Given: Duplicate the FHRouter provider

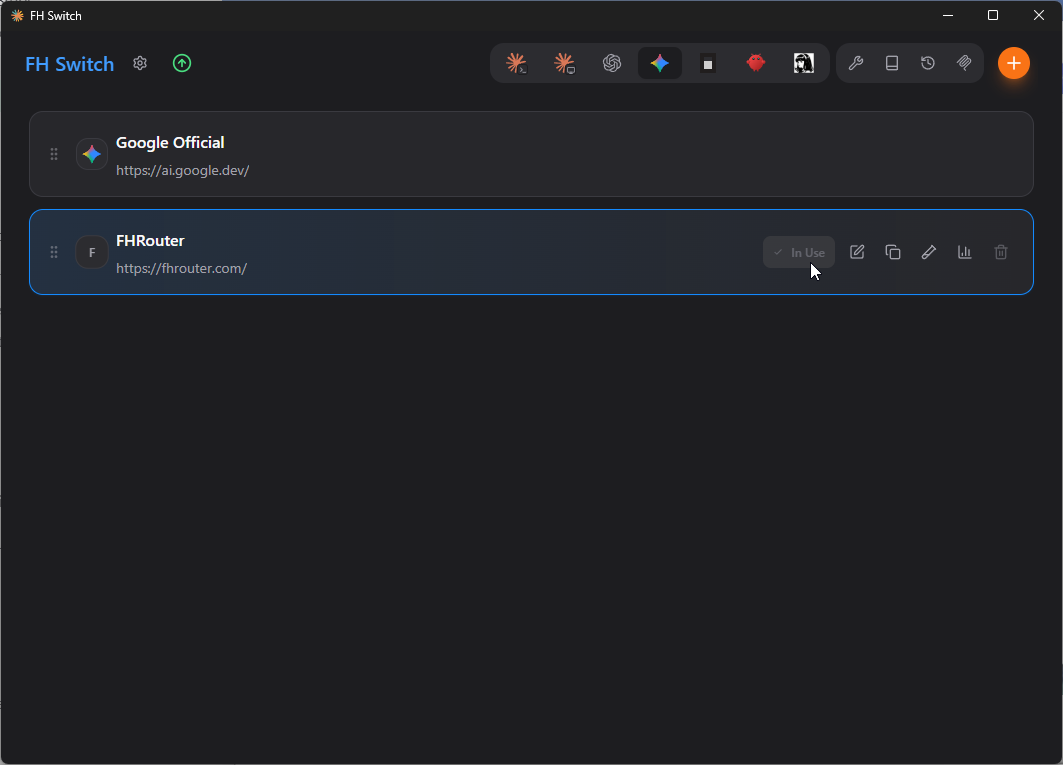Looking at the screenshot, I should (893, 252).
